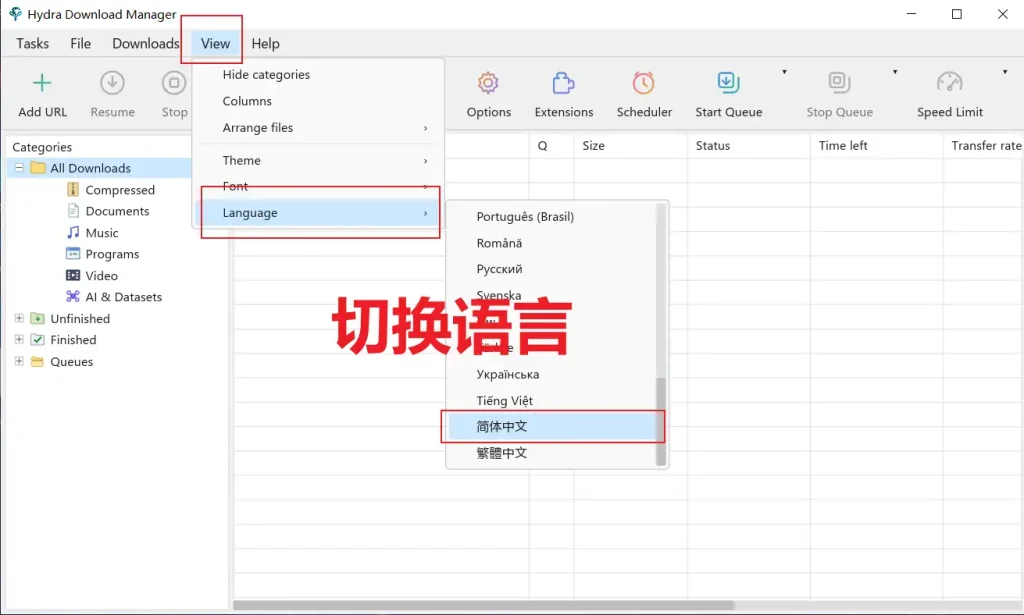Click the Stop Queue icon
The height and width of the screenshot is (615, 1024).
[839, 83]
